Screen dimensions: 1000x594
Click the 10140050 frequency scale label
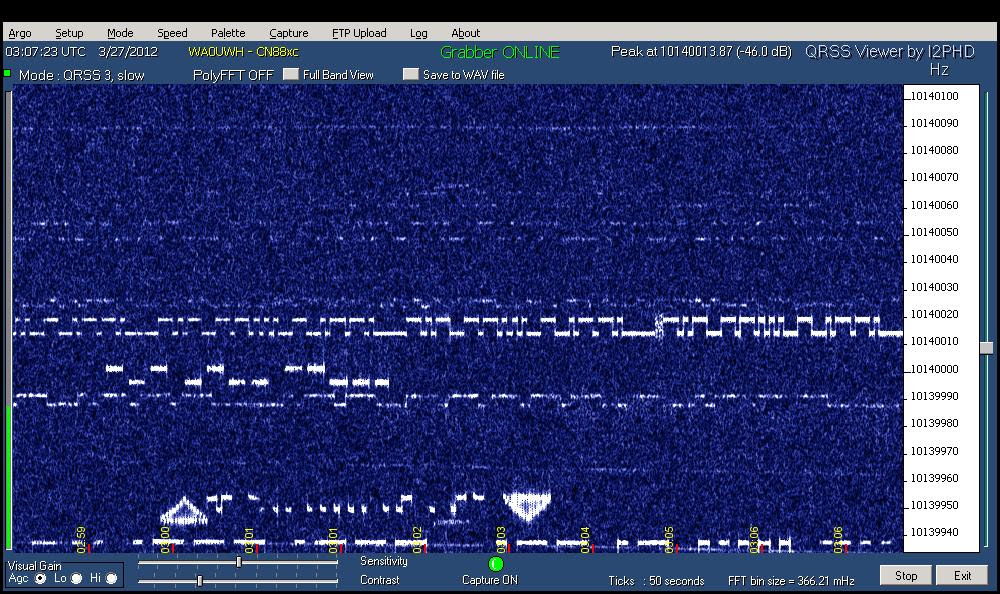click(934, 232)
